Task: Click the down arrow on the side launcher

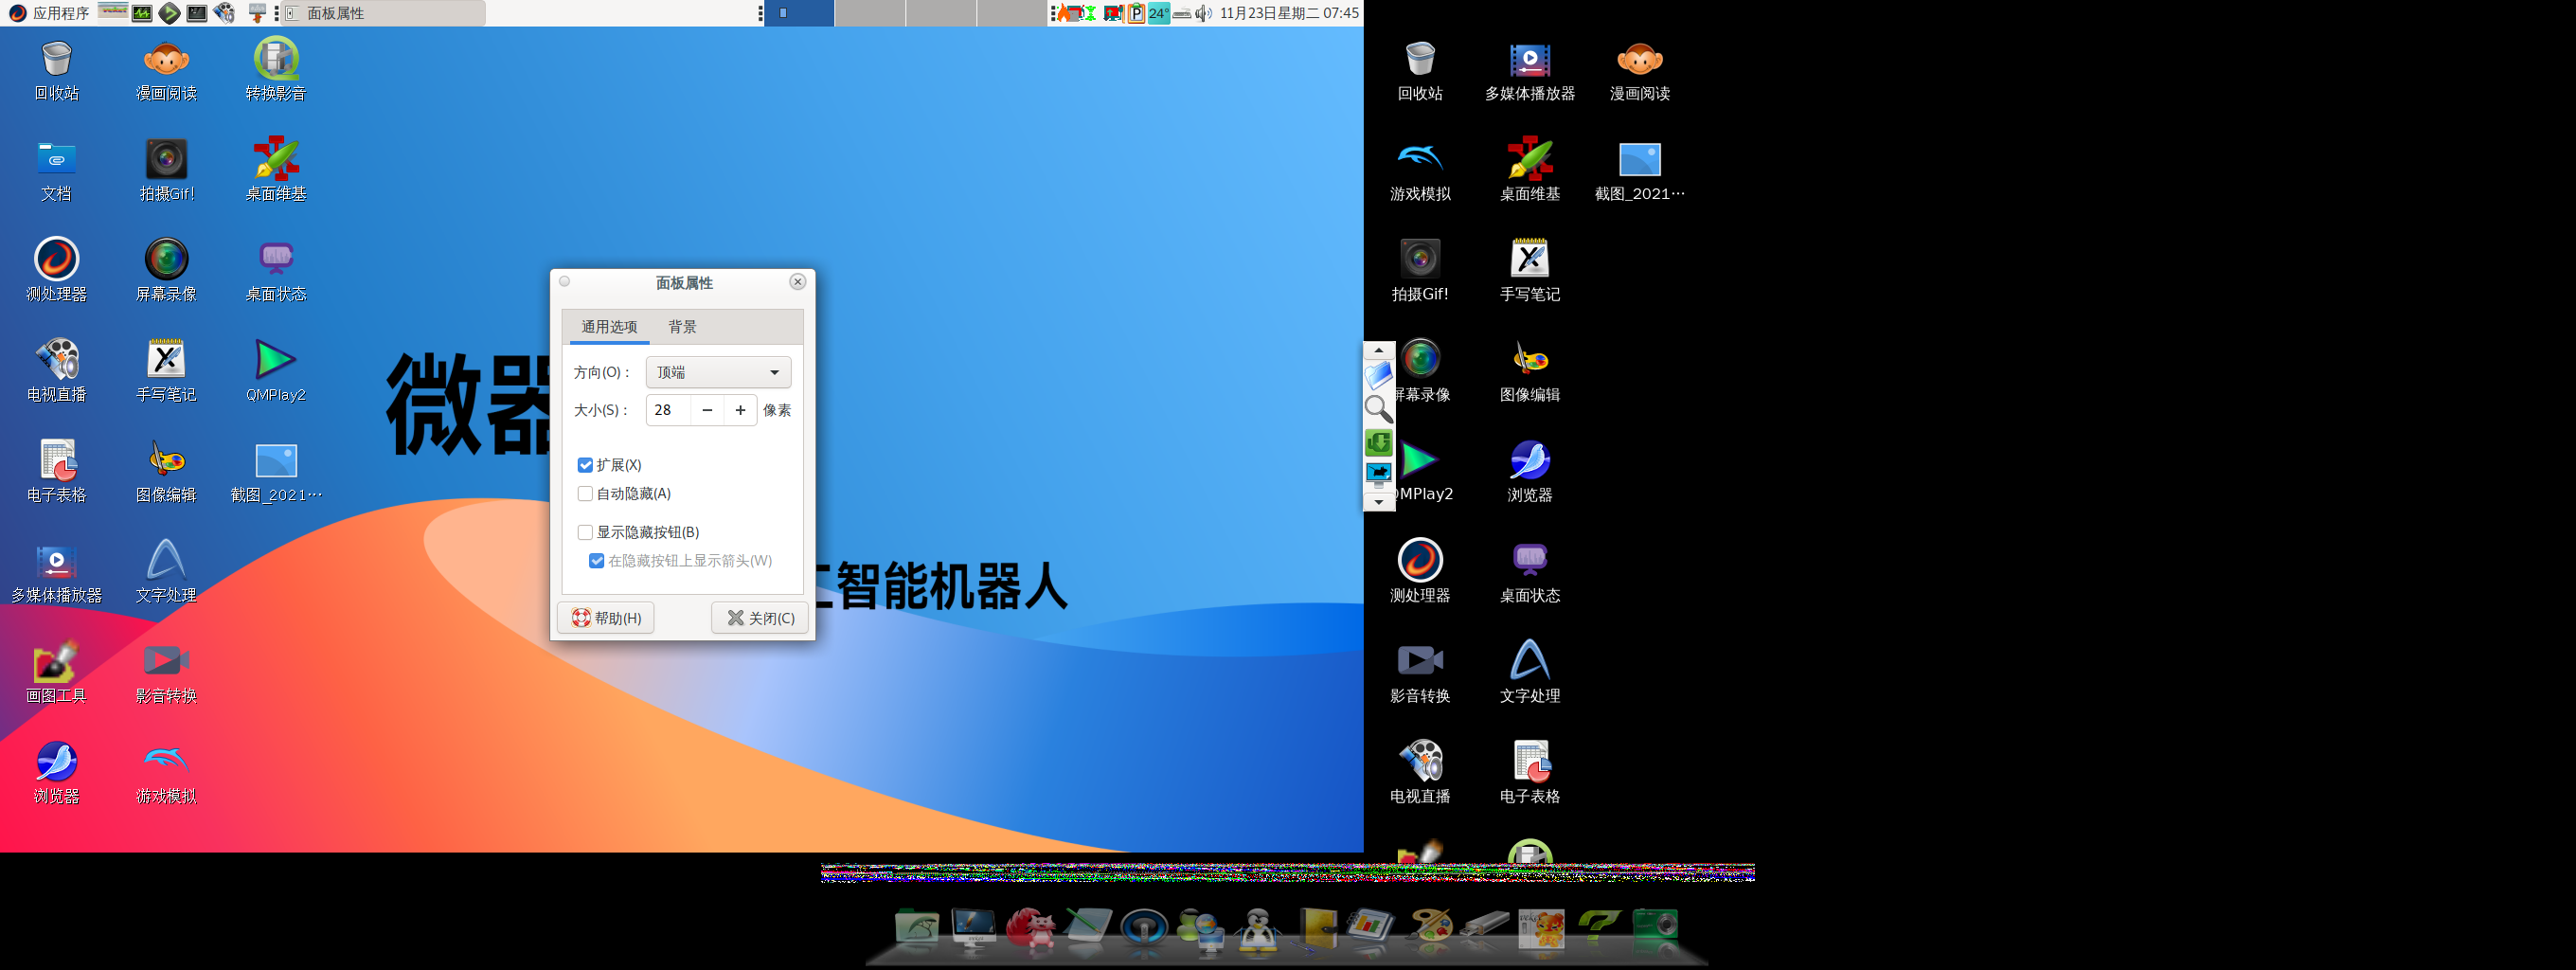Action: (1378, 502)
